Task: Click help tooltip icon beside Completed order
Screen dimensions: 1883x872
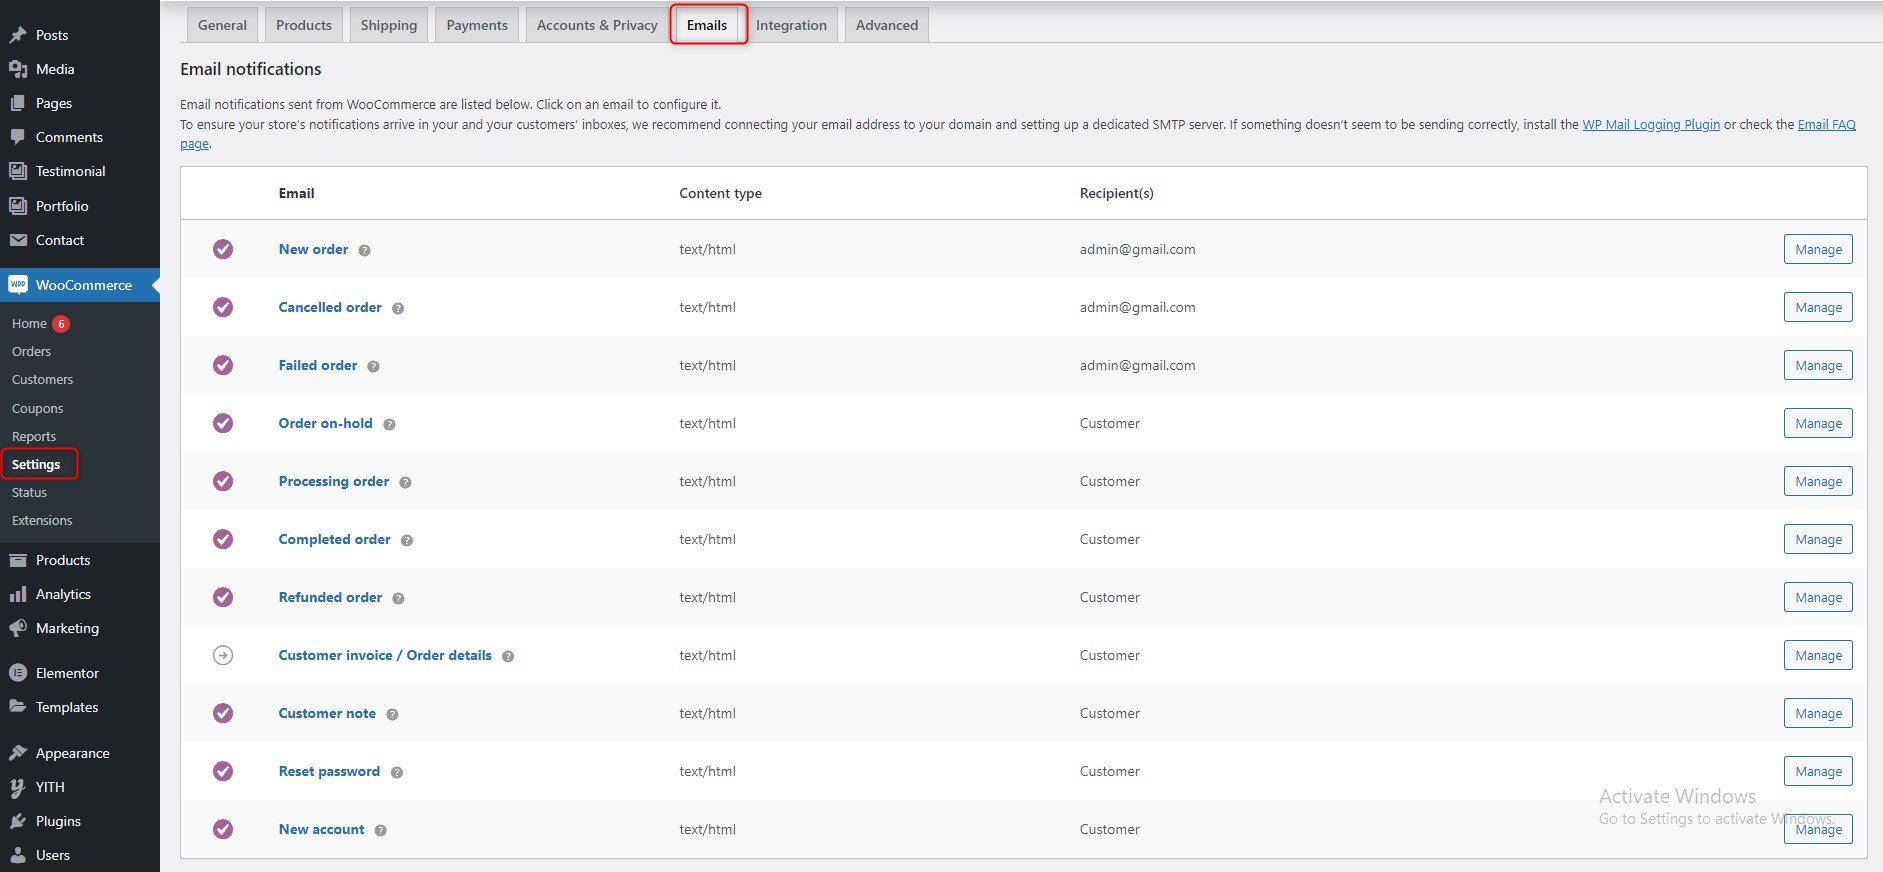Action: (407, 541)
